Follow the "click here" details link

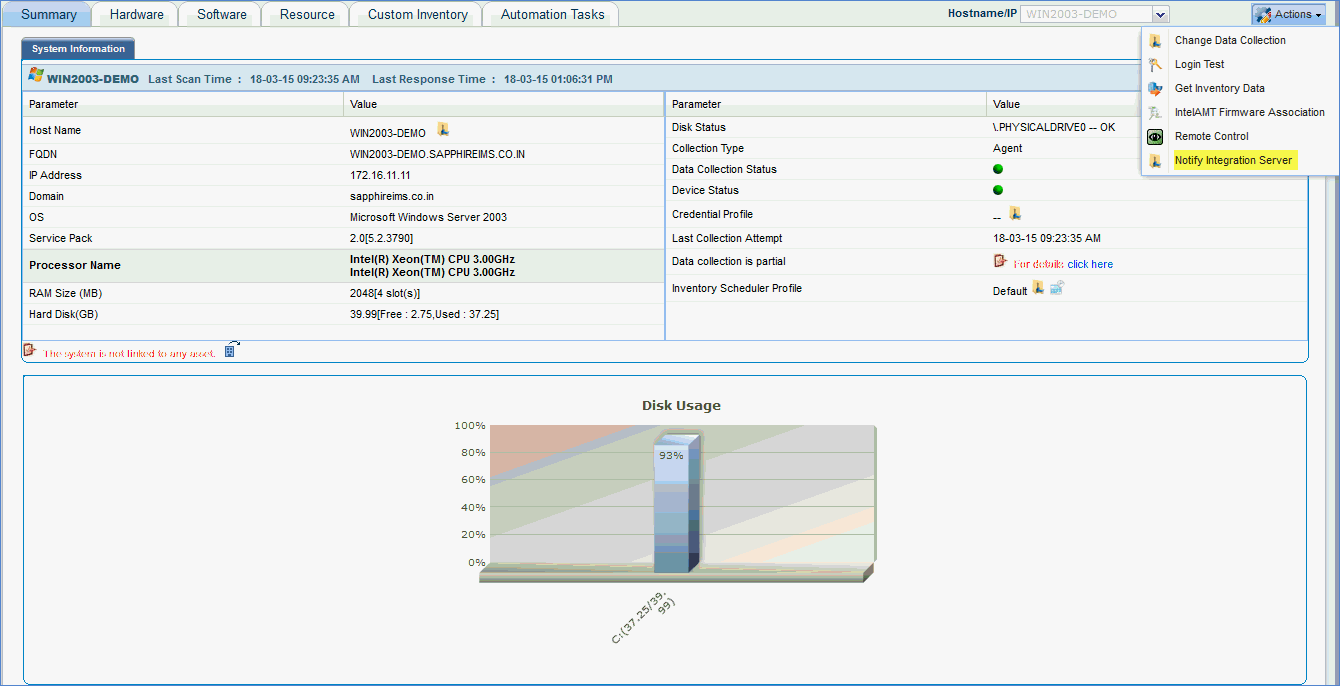(1090, 264)
